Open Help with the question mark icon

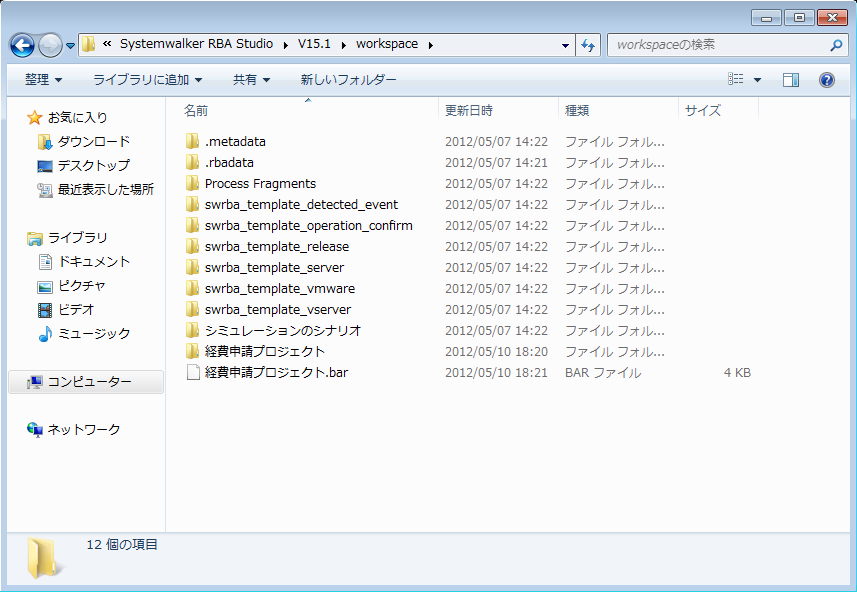pyautogui.click(x=826, y=80)
